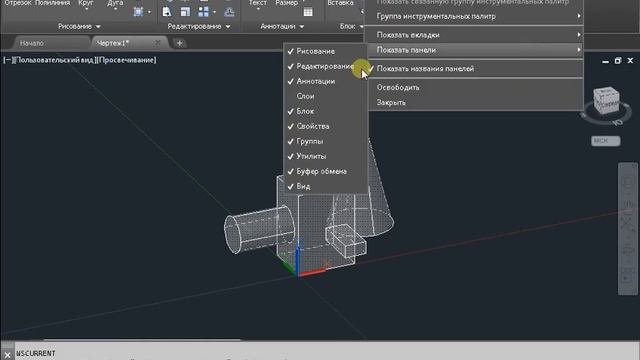
Task: Select the small box solid
Action: click(x=345, y=240)
